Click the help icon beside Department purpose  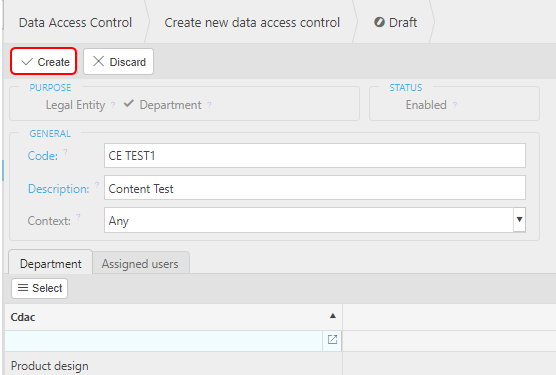click(x=210, y=105)
